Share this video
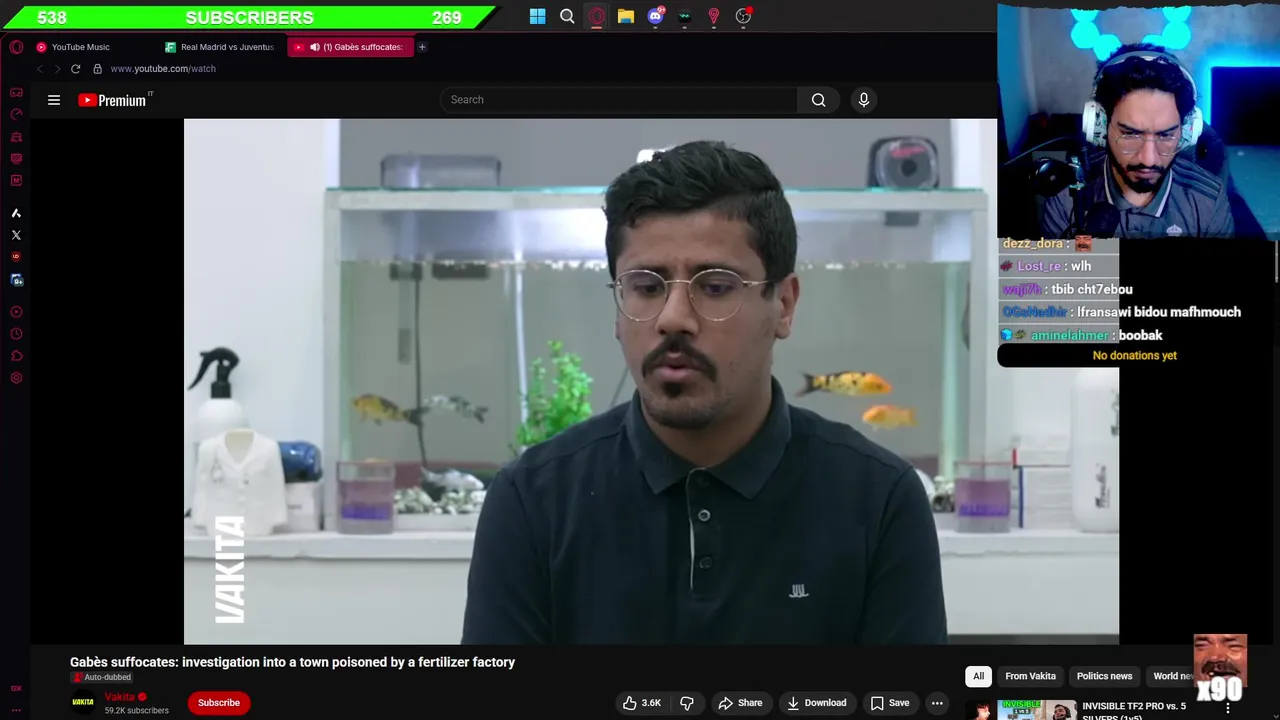Viewport: 1280px width, 720px height. point(740,703)
